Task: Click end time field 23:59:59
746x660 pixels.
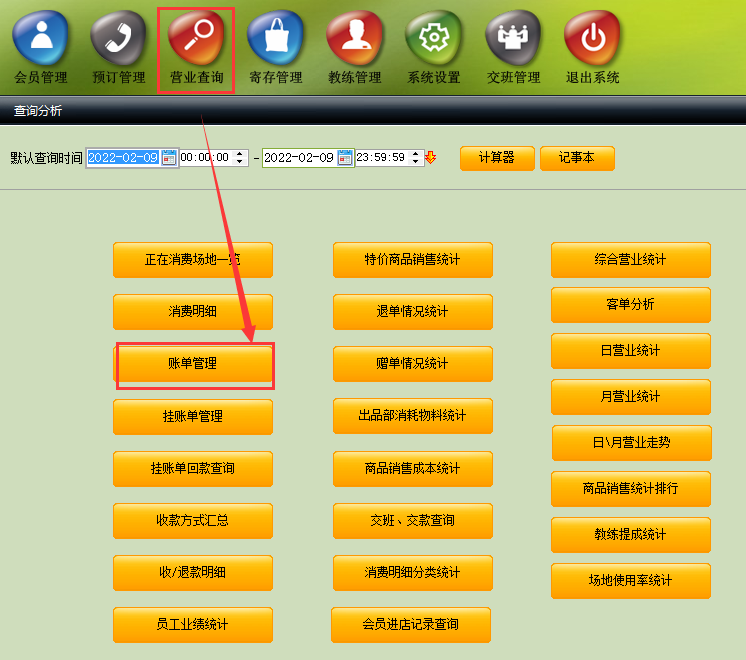Action: point(382,158)
